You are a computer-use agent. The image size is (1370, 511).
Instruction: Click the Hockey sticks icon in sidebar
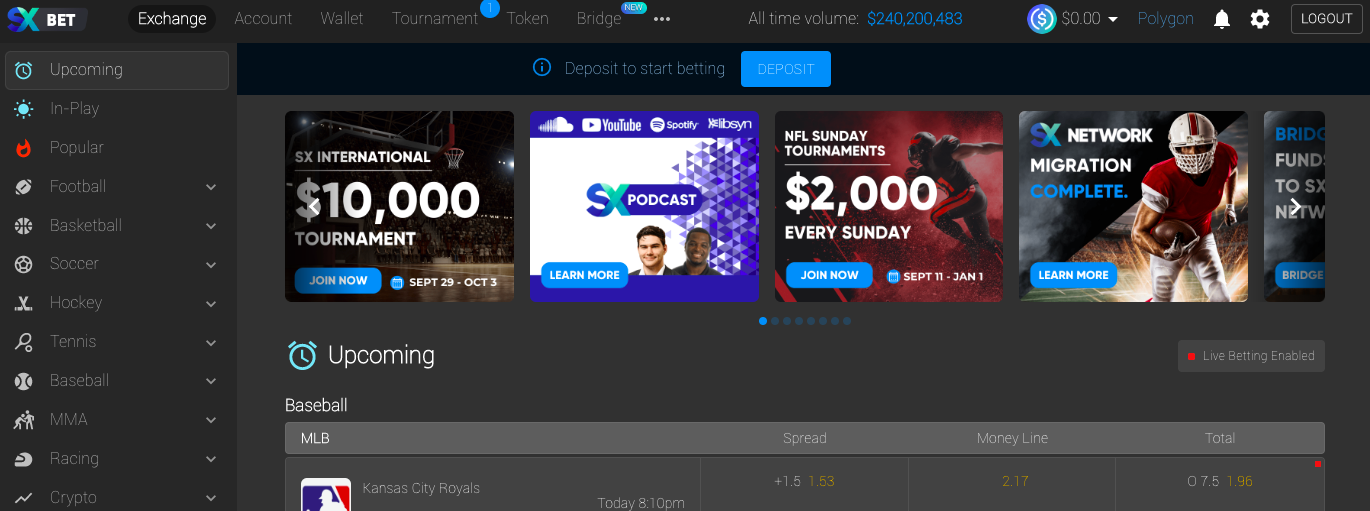tap(24, 304)
